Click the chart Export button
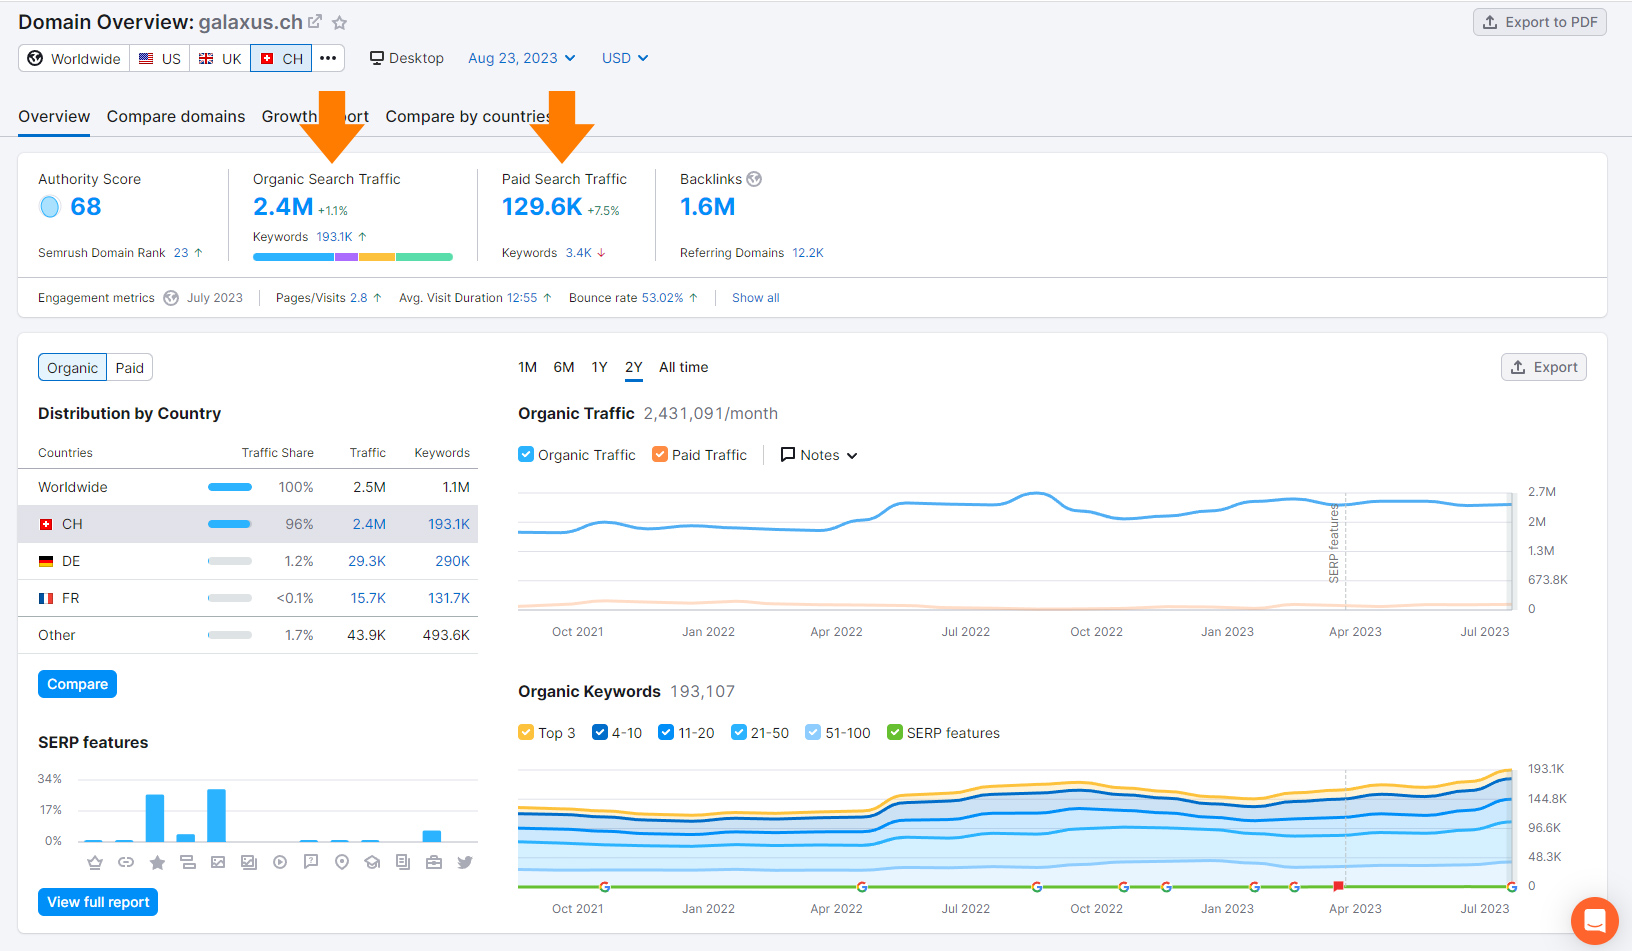The height and width of the screenshot is (951, 1632). pyautogui.click(x=1544, y=367)
